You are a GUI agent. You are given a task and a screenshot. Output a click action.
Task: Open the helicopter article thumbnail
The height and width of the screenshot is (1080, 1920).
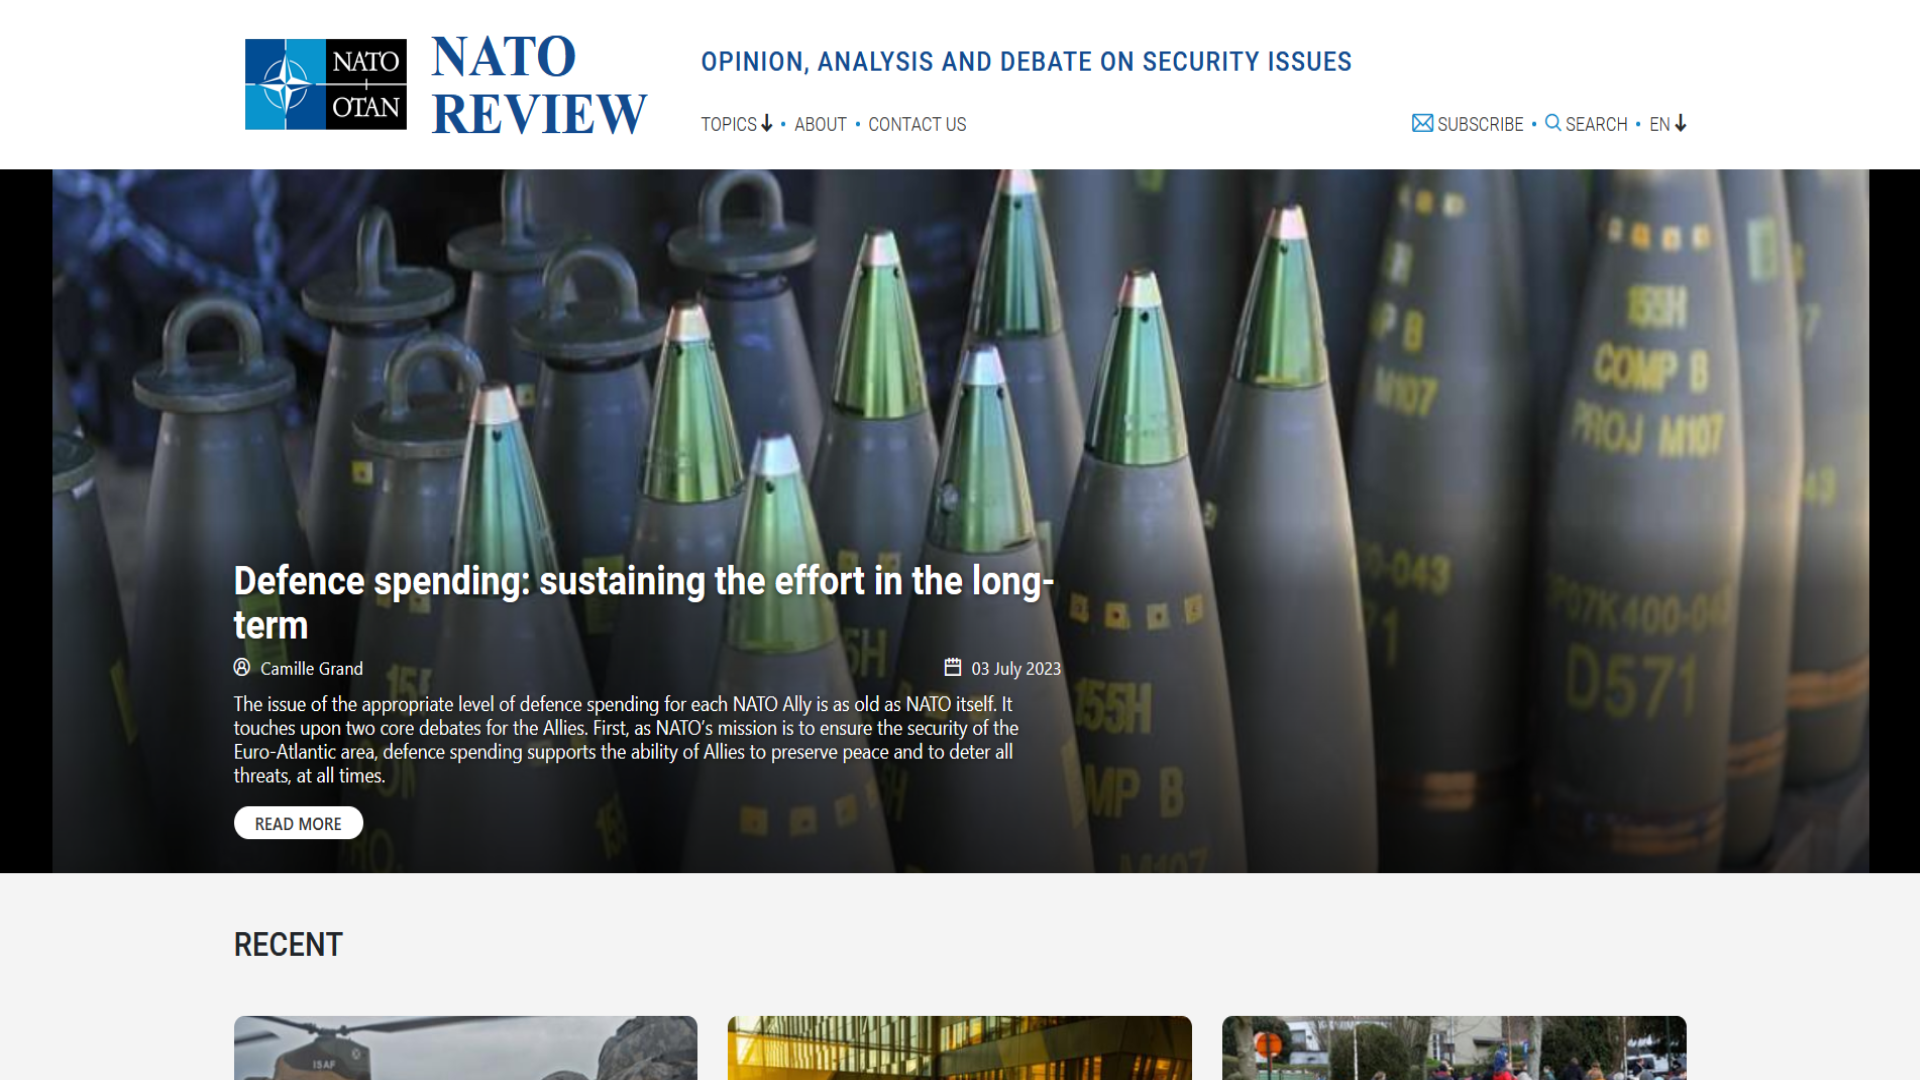[x=465, y=1047]
